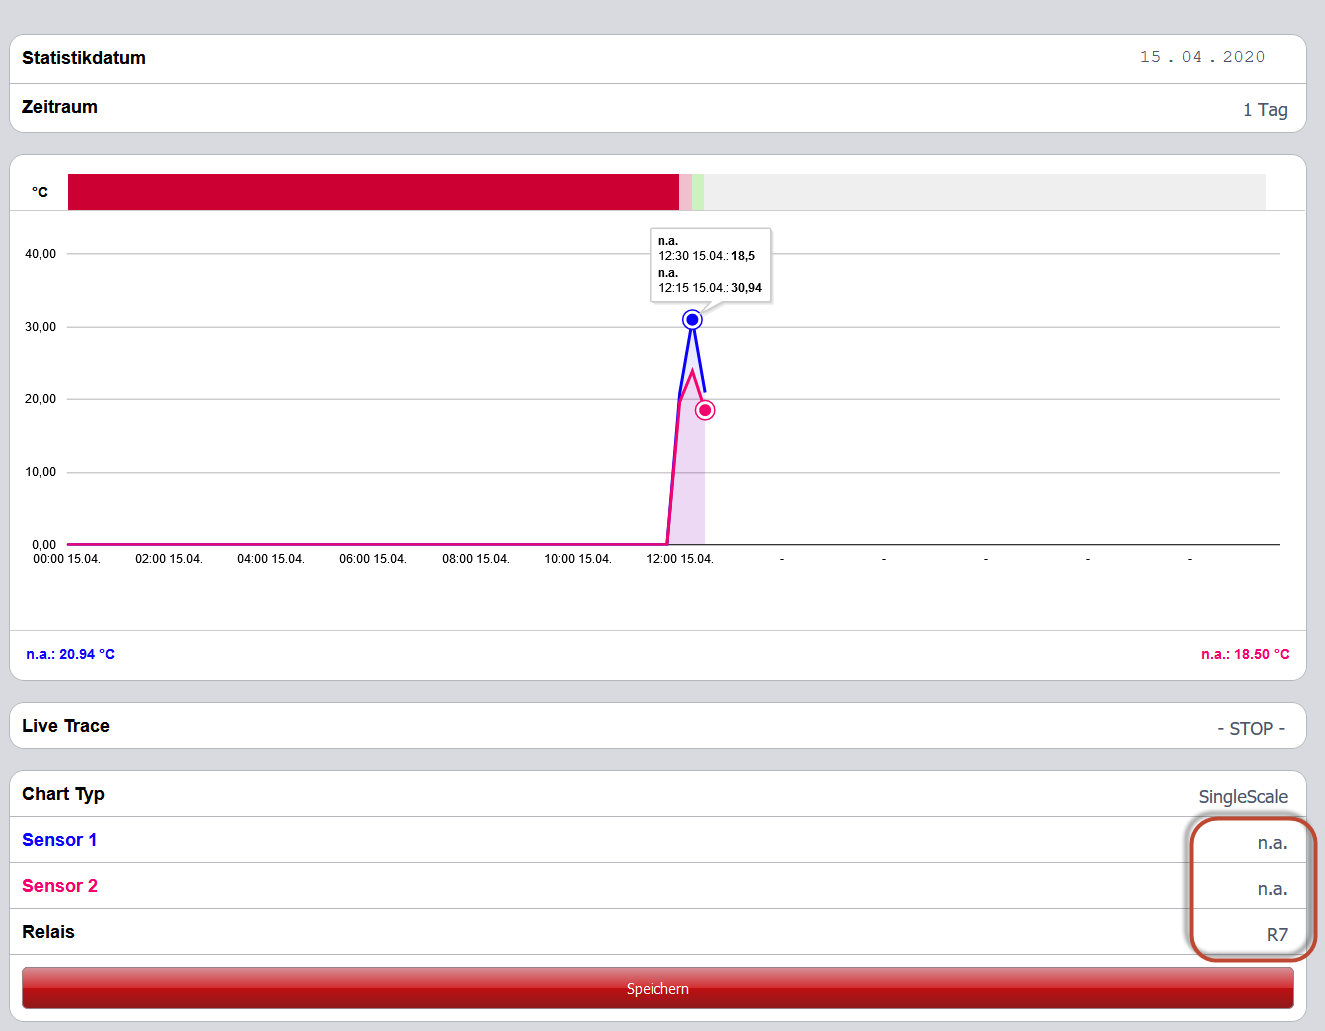Click the Zeitraum label
Screen dimensions: 1325x1031
tap(60, 107)
